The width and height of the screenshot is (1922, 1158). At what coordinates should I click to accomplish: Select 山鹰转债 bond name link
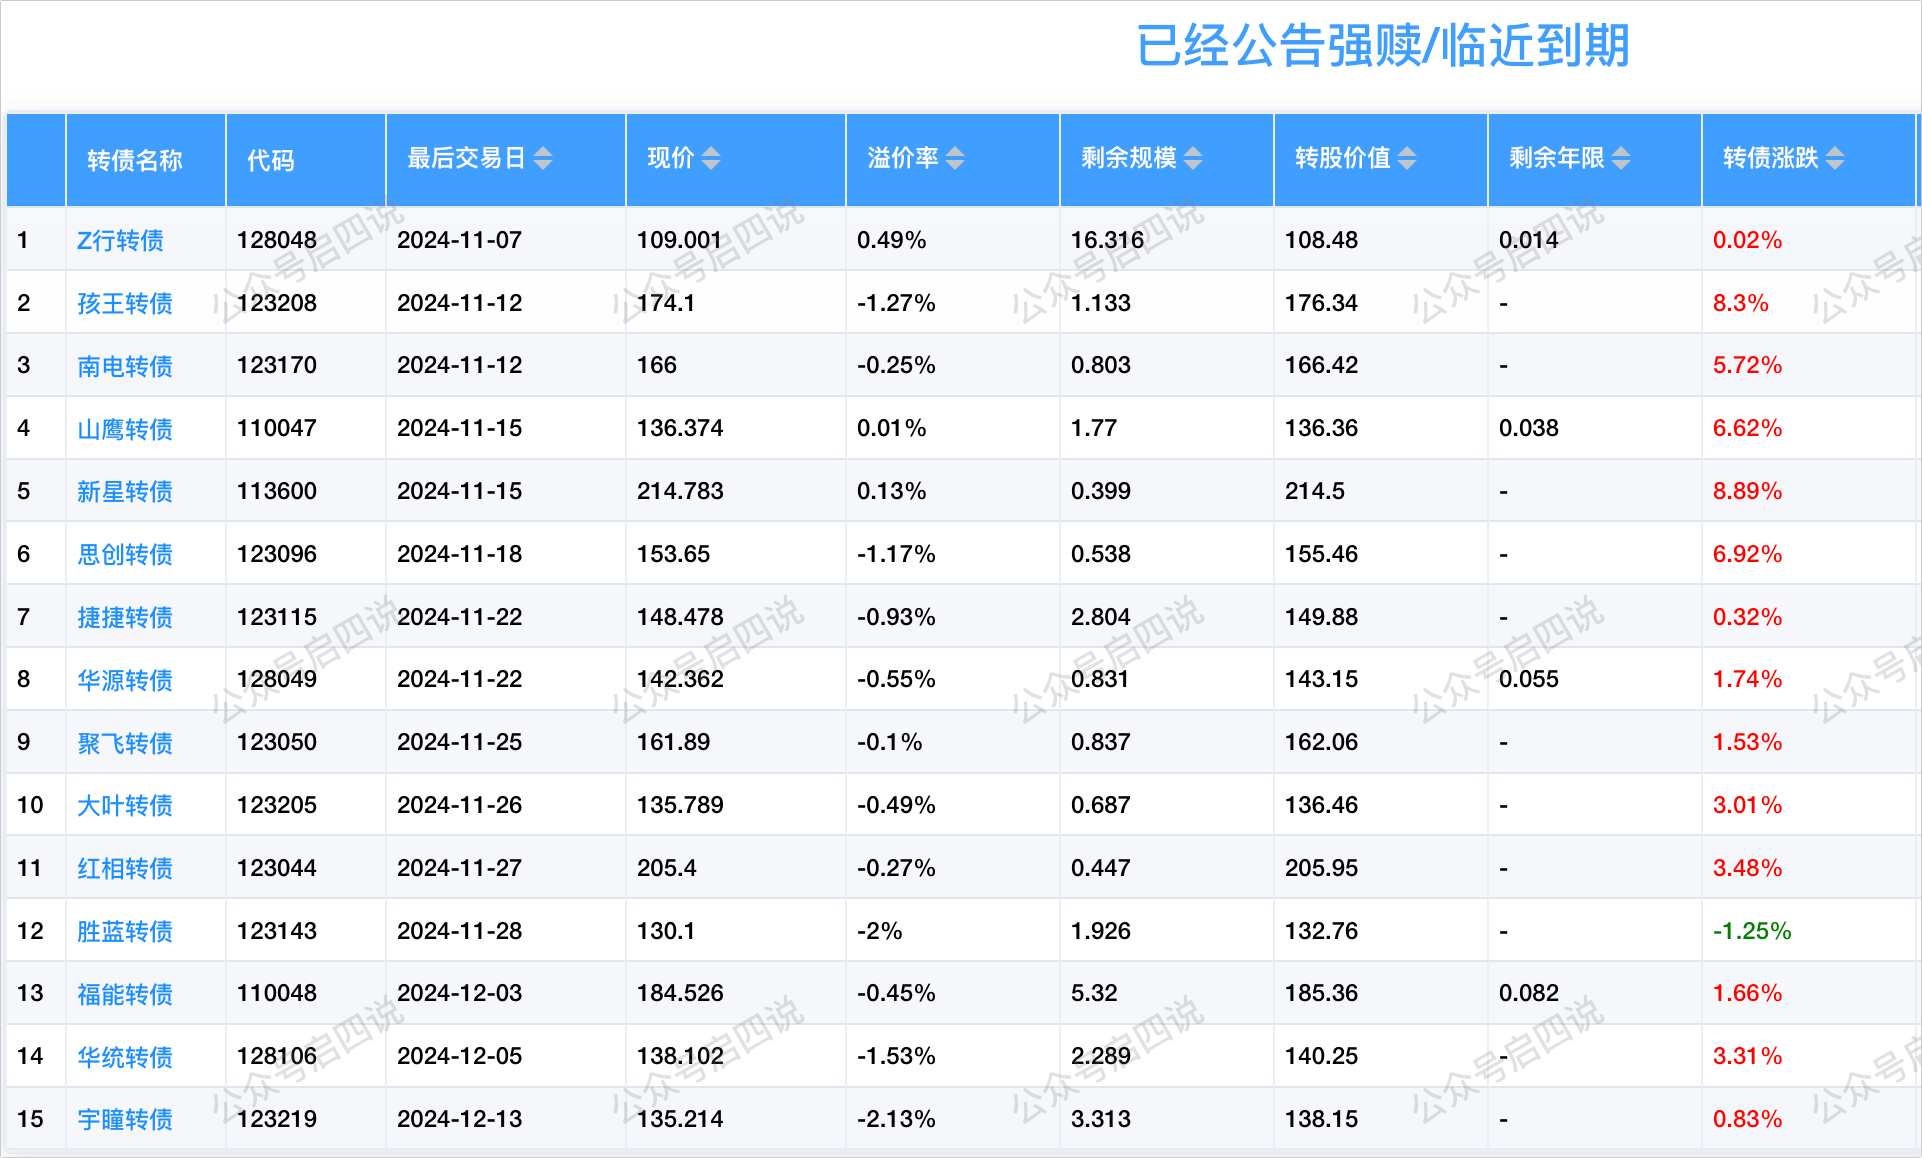click(125, 429)
